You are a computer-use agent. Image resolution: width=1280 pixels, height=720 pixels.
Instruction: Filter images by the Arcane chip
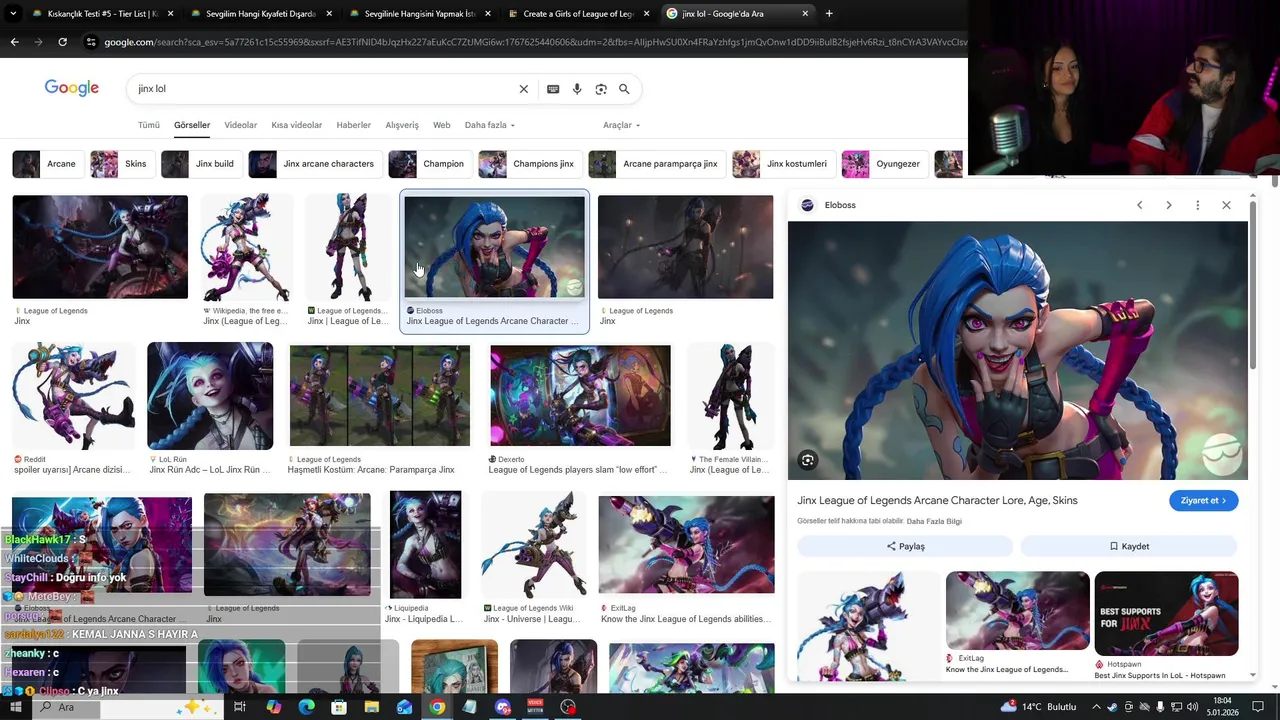47,164
